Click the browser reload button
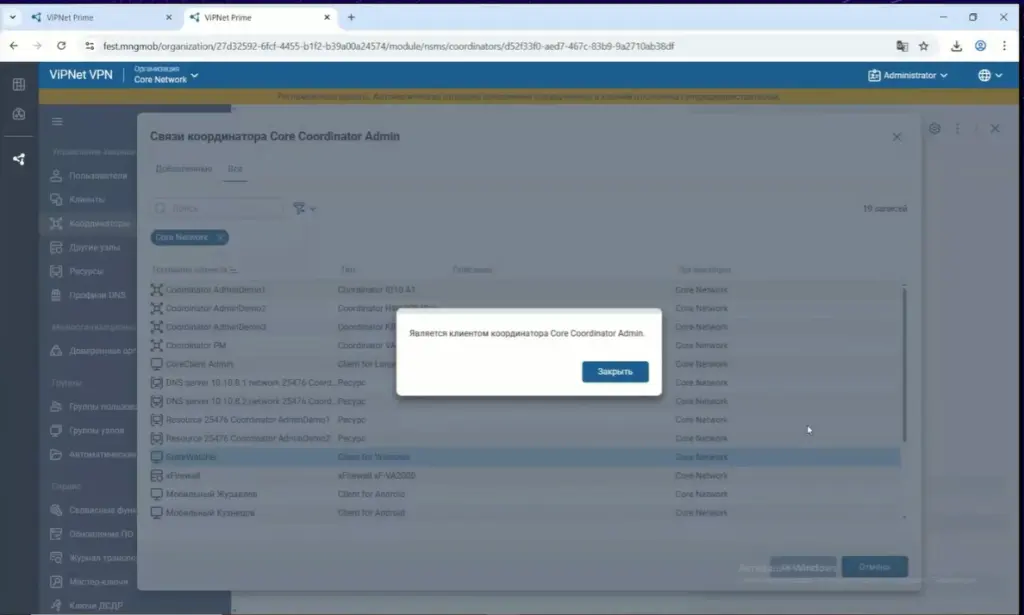Screen dimensions: 1024x615 pyautogui.click(x=61, y=46)
